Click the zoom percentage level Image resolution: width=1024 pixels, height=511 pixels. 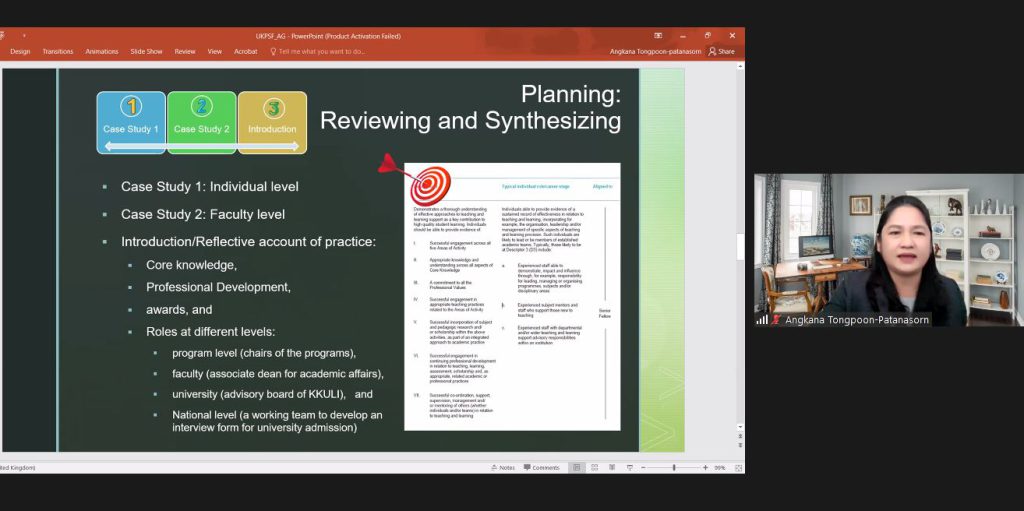[x=720, y=467]
